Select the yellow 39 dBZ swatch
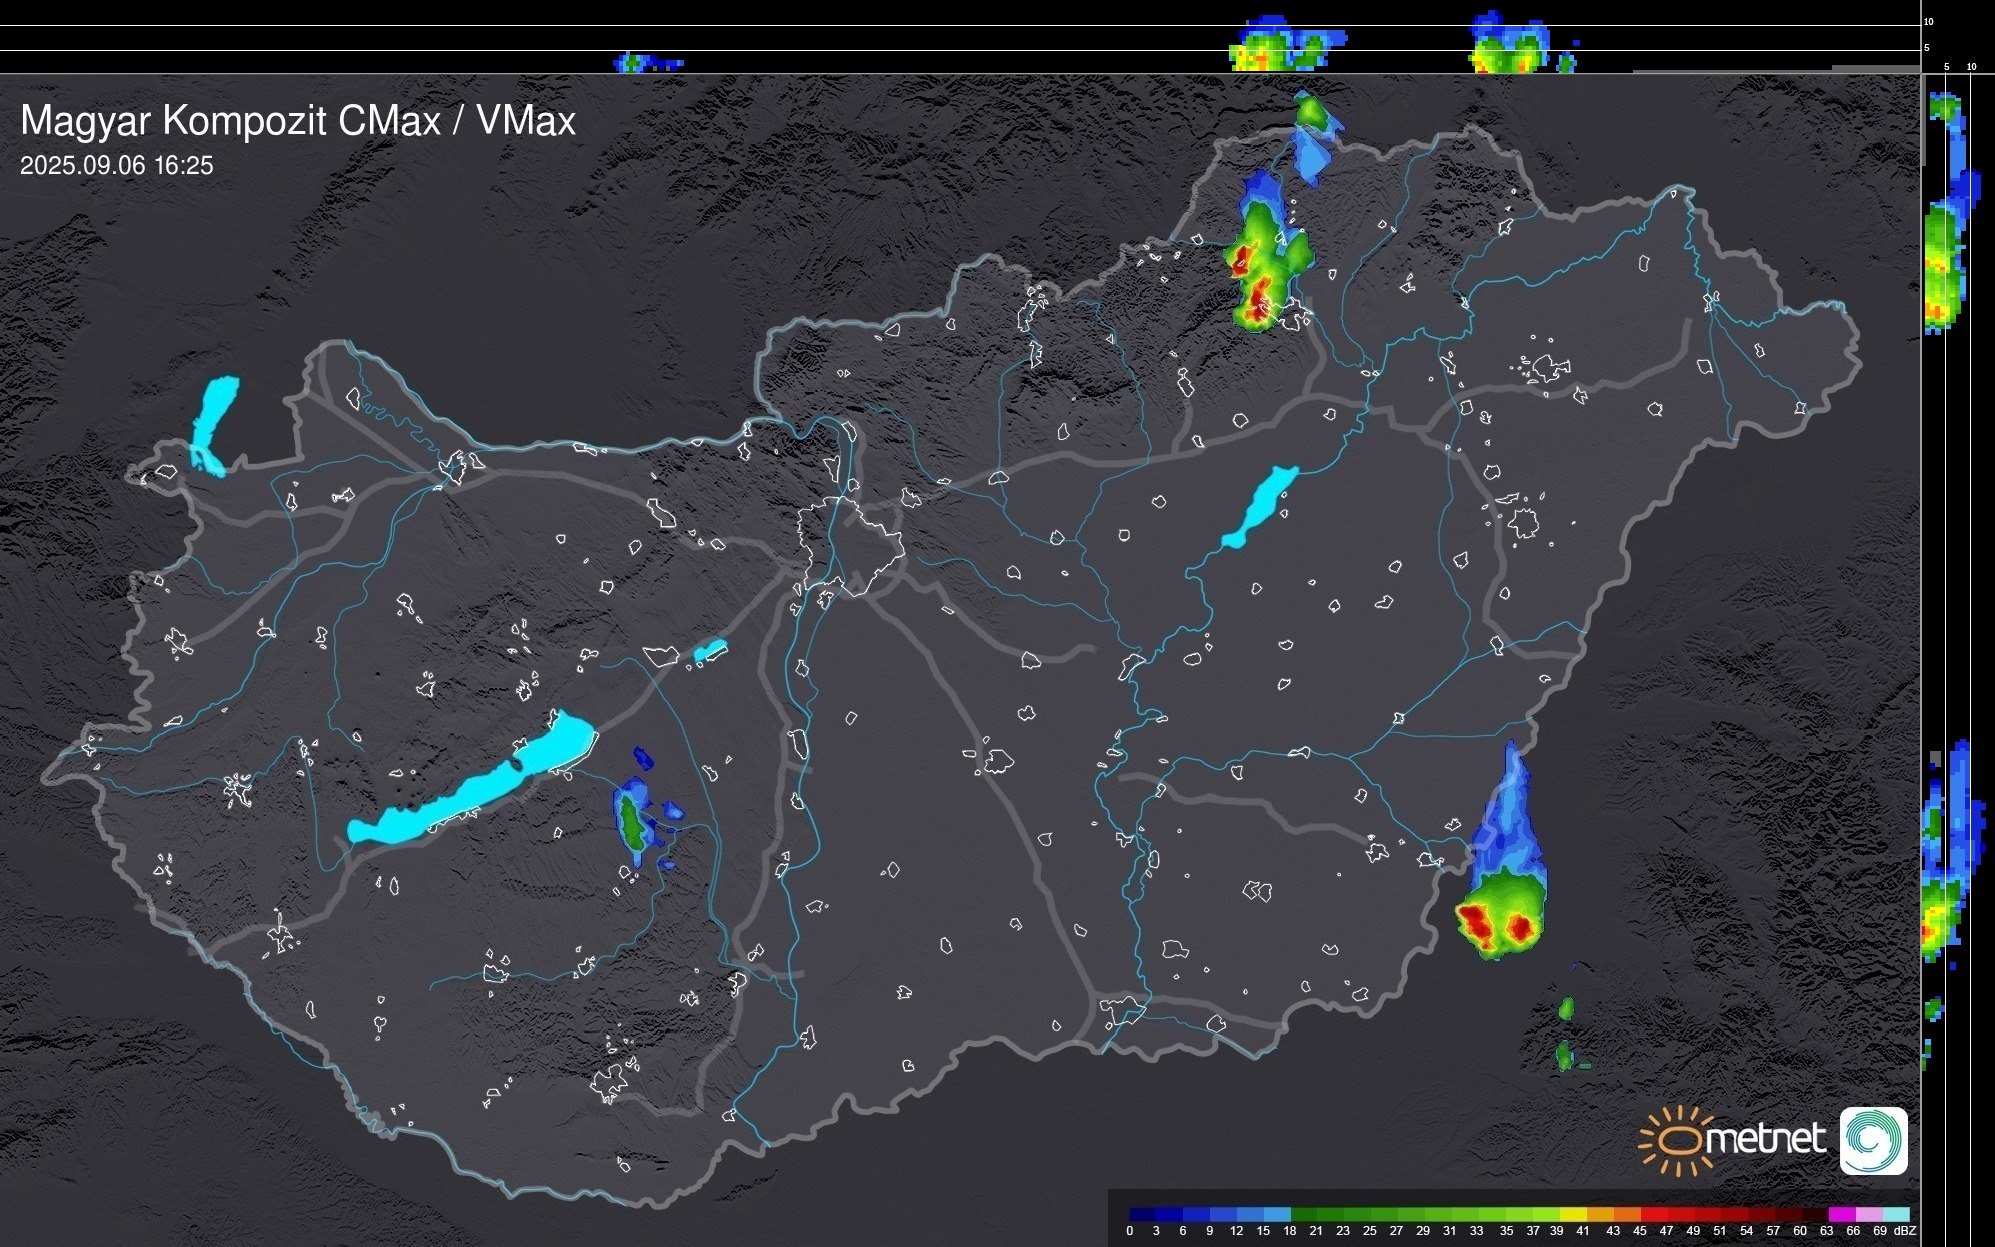 click(1572, 1214)
